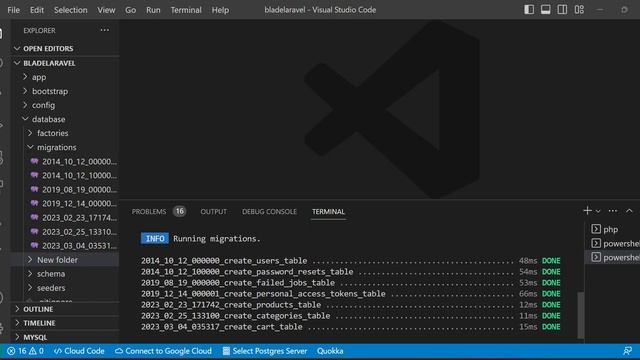Open the Selection menu
This screenshot has height=360, width=640.
(71, 10)
